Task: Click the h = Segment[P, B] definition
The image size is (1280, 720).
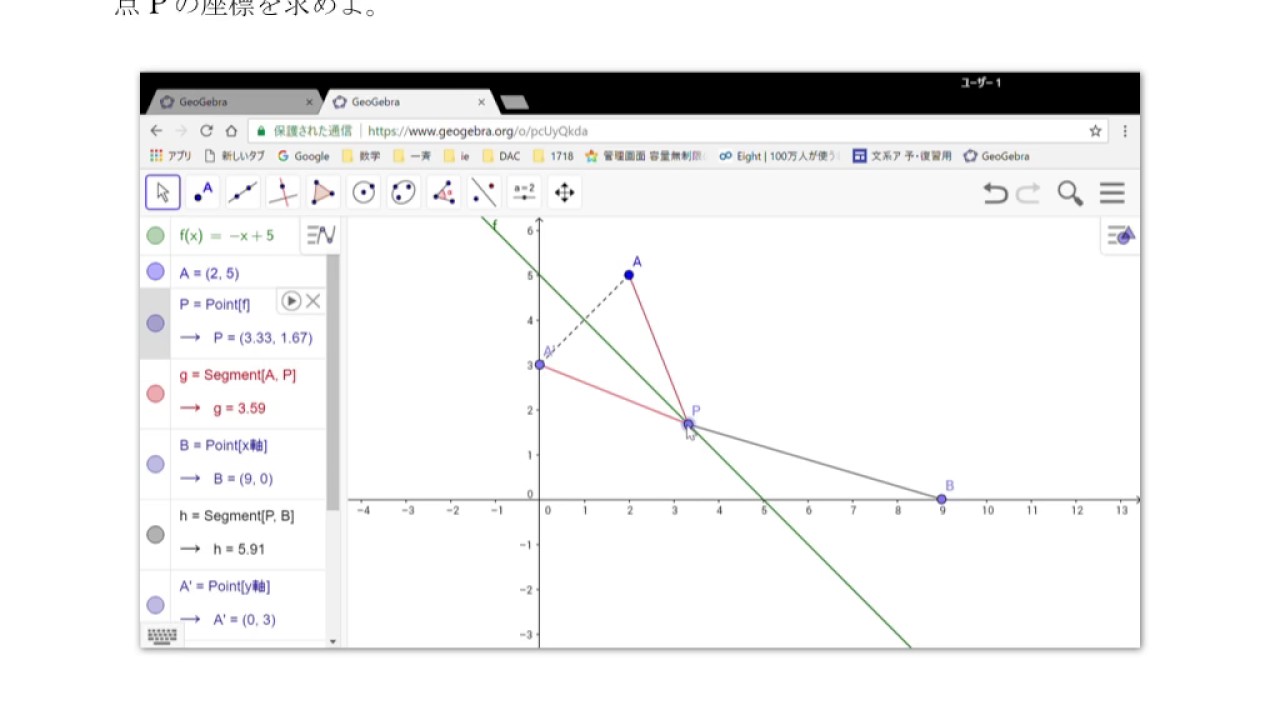Action: [x=237, y=516]
